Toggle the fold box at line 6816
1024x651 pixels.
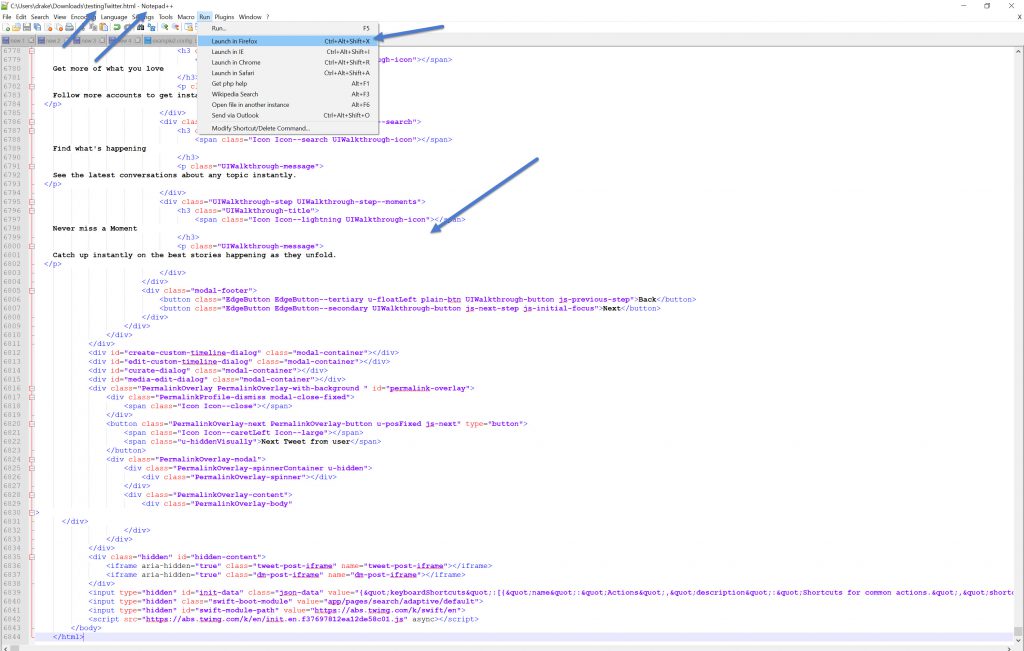[x=32, y=388]
